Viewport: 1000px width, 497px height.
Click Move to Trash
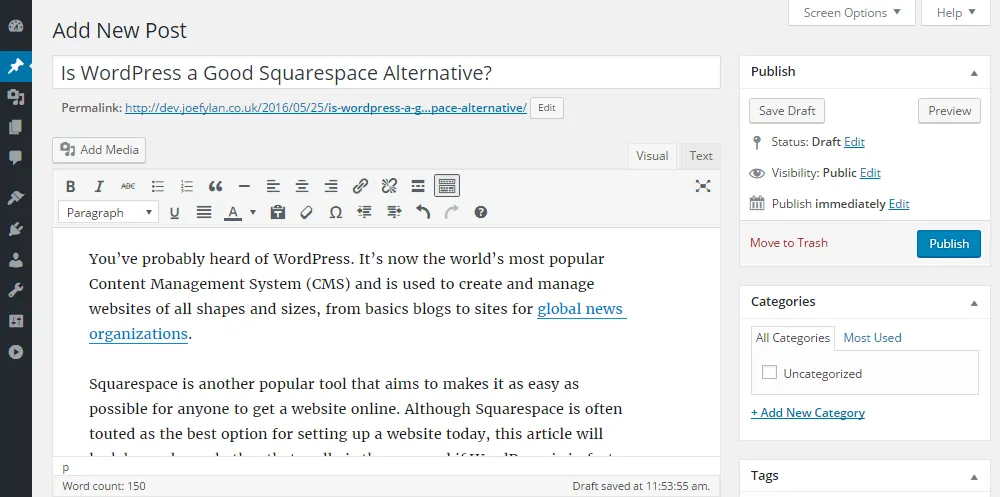[788, 242]
